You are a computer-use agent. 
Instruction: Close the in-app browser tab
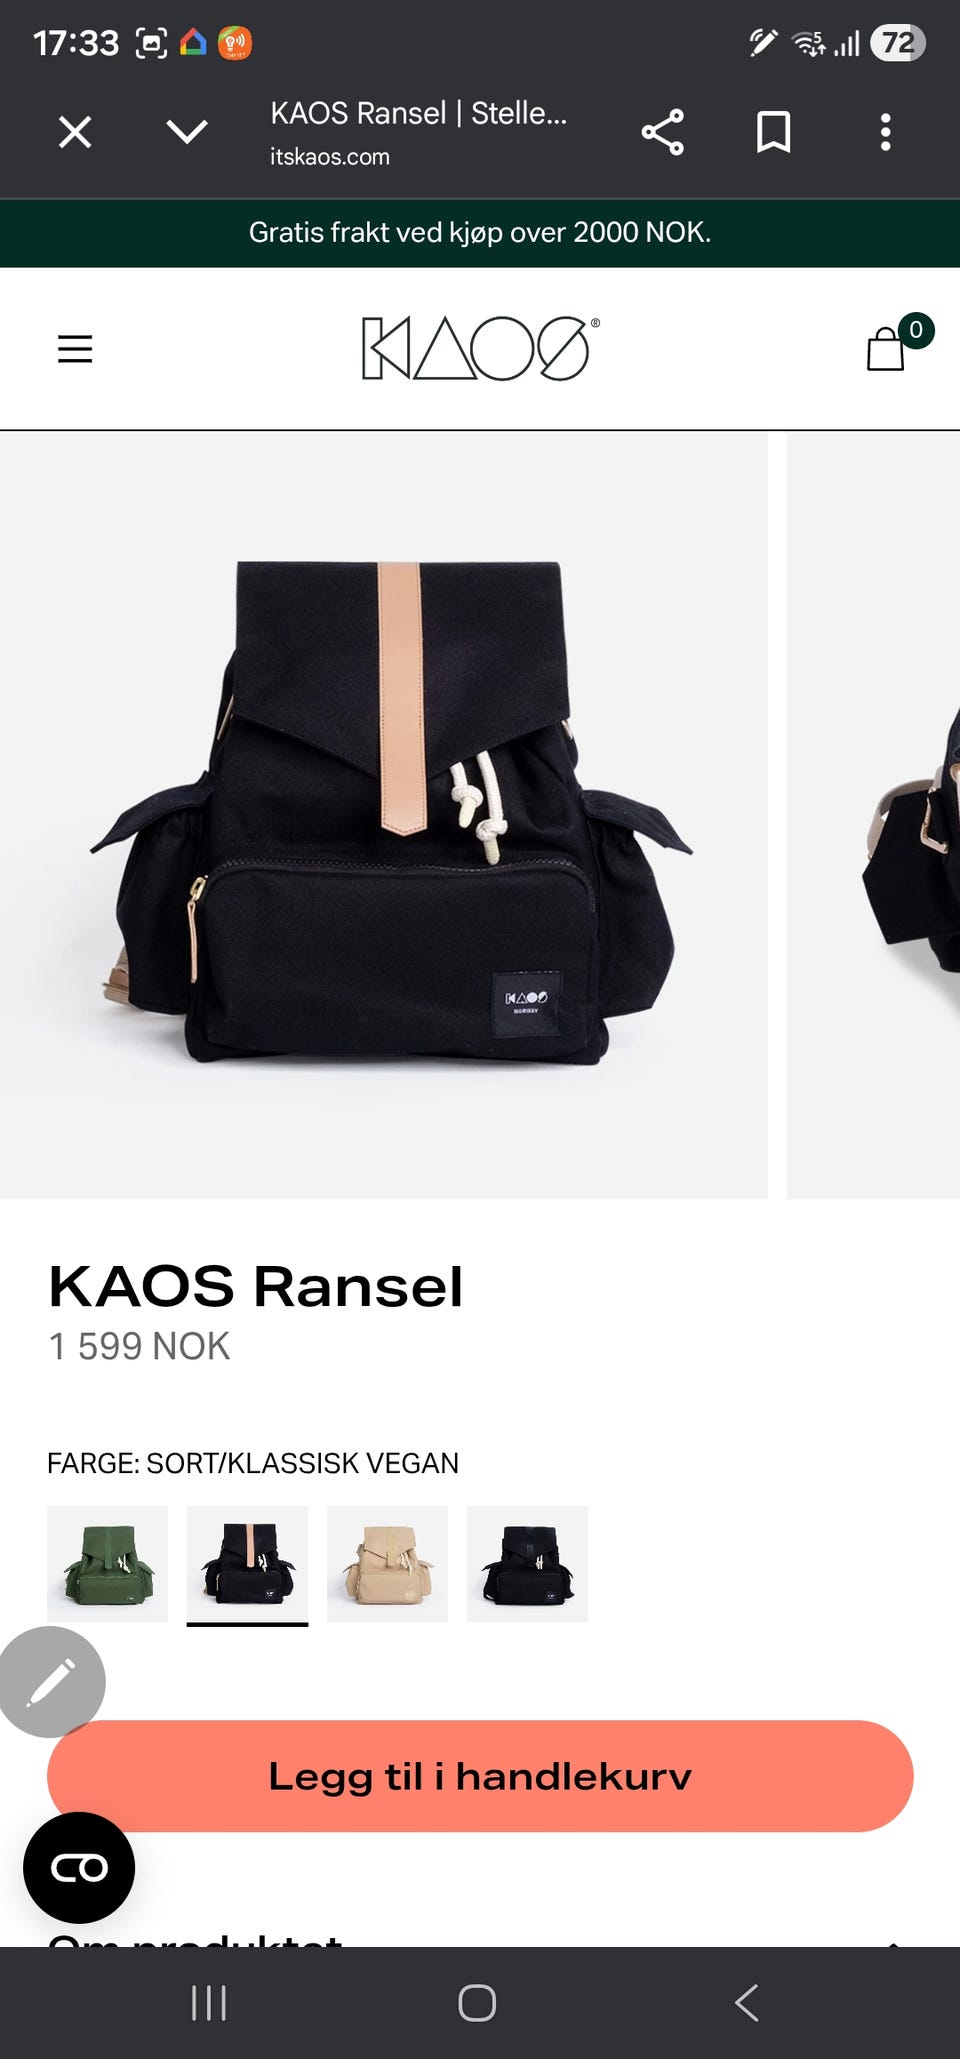tap(75, 132)
